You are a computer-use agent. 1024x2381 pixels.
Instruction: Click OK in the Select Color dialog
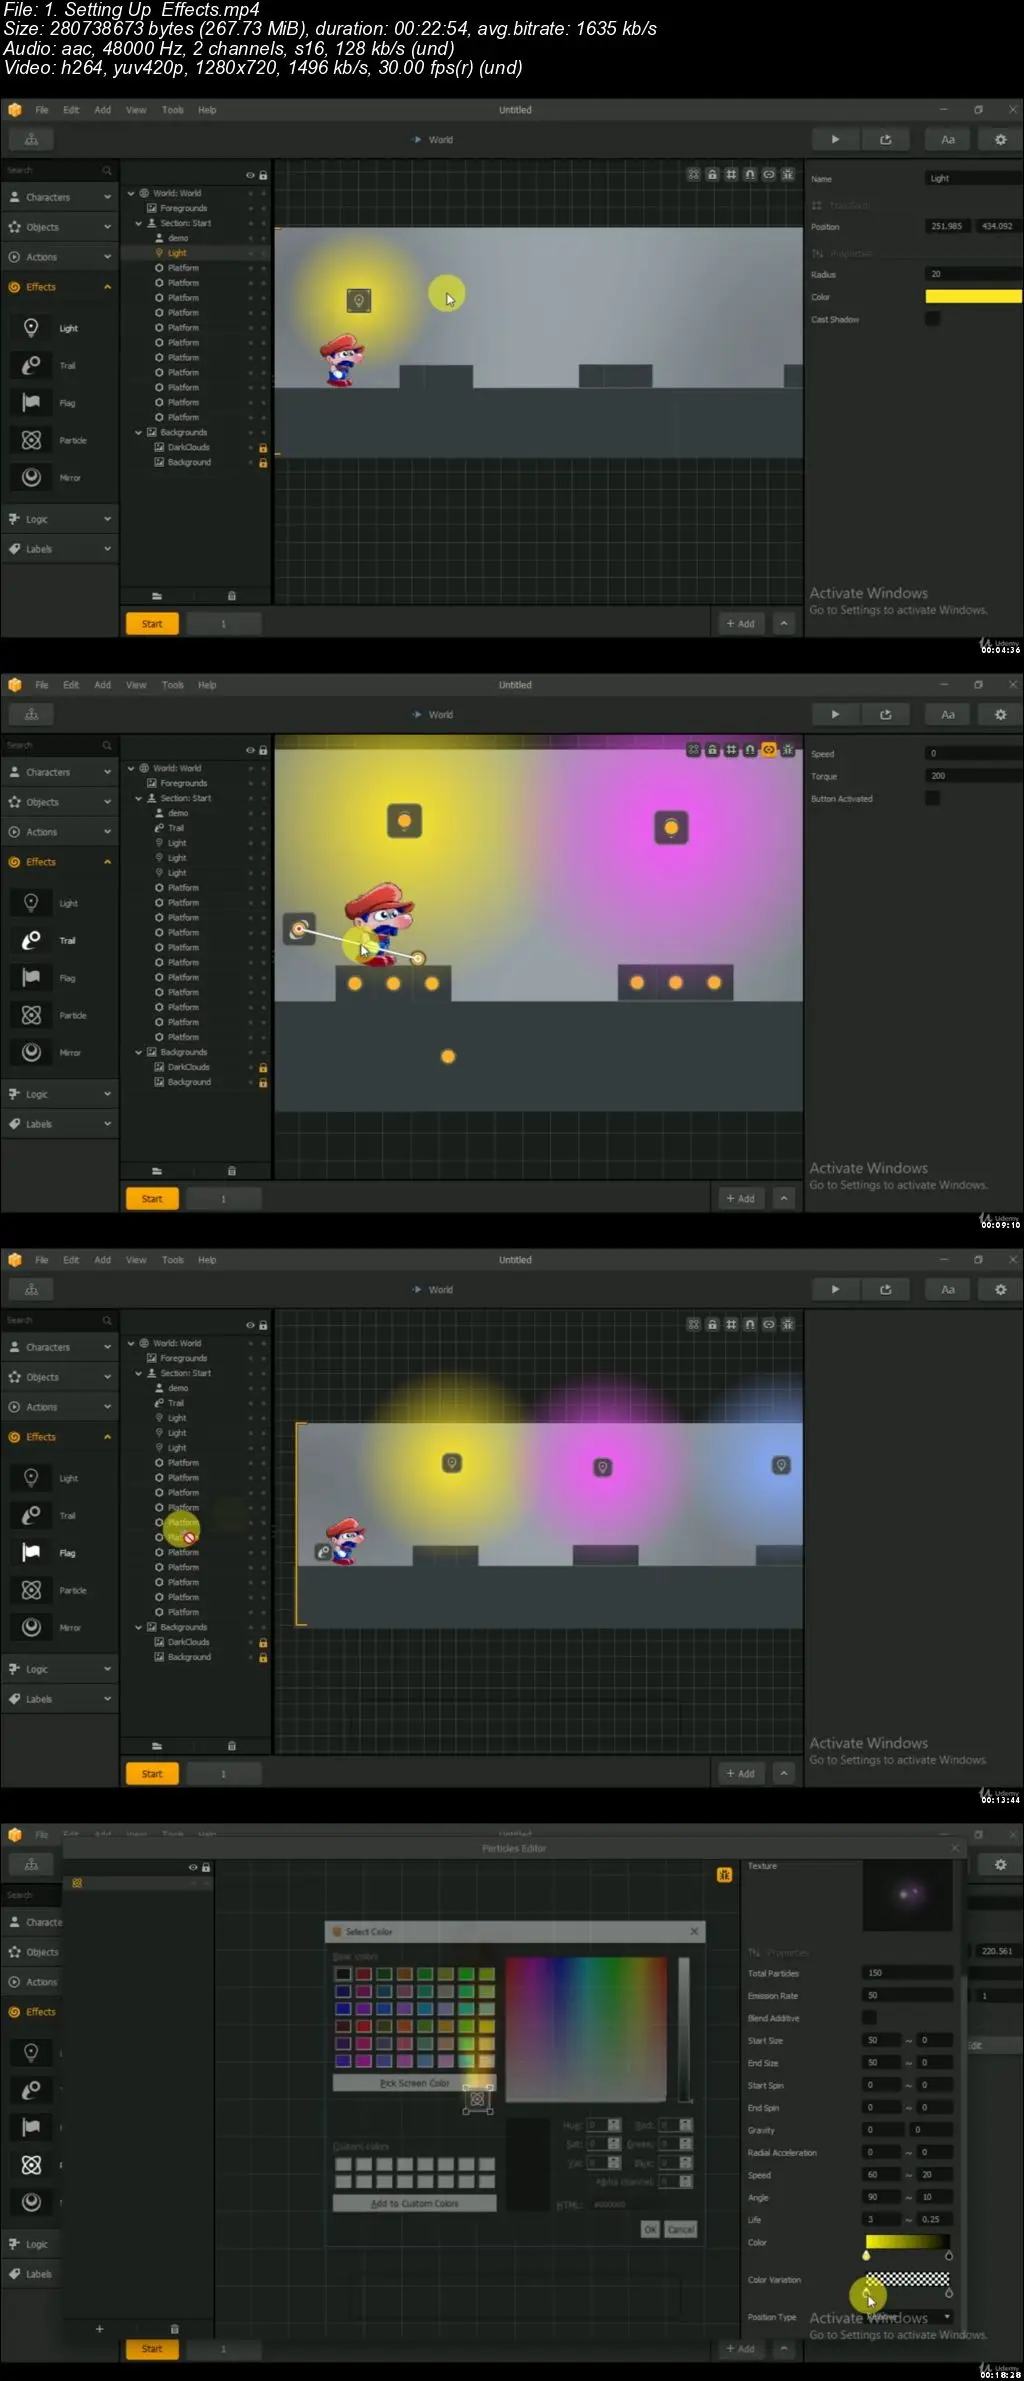click(650, 2229)
